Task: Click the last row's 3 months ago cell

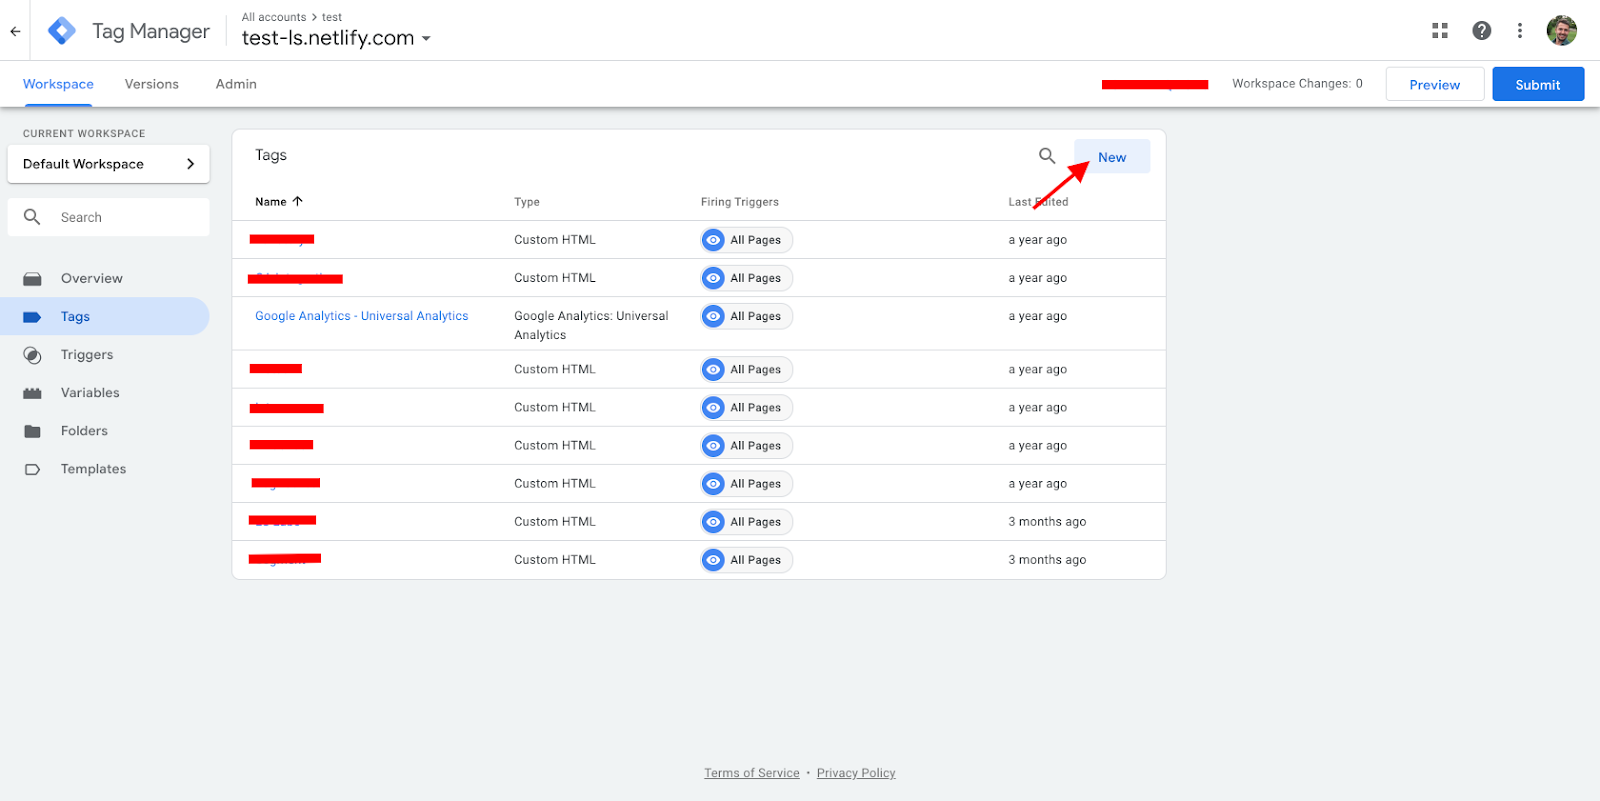Action: click(x=1047, y=560)
